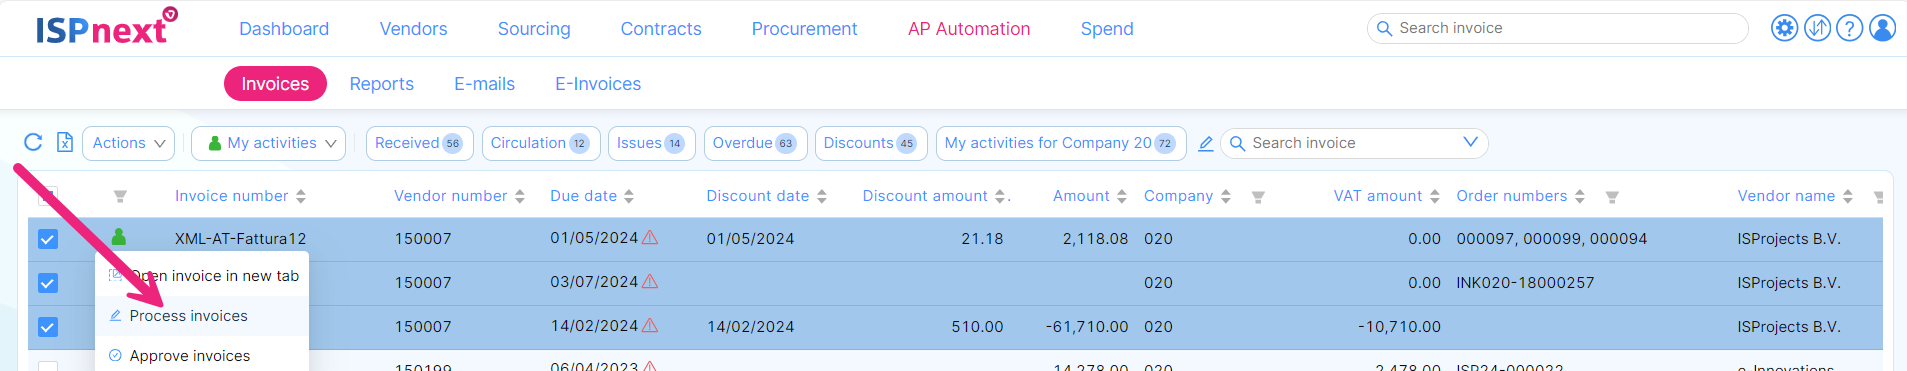Screen dimensions: 1907x371
Task: Refresh the invoice list
Action: click(33, 142)
